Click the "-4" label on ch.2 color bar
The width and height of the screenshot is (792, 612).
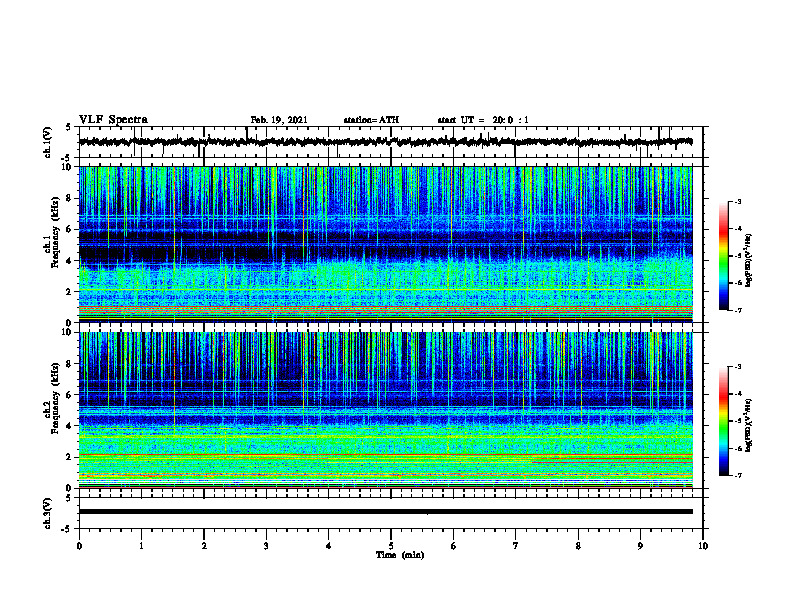pyautogui.click(x=738, y=394)
